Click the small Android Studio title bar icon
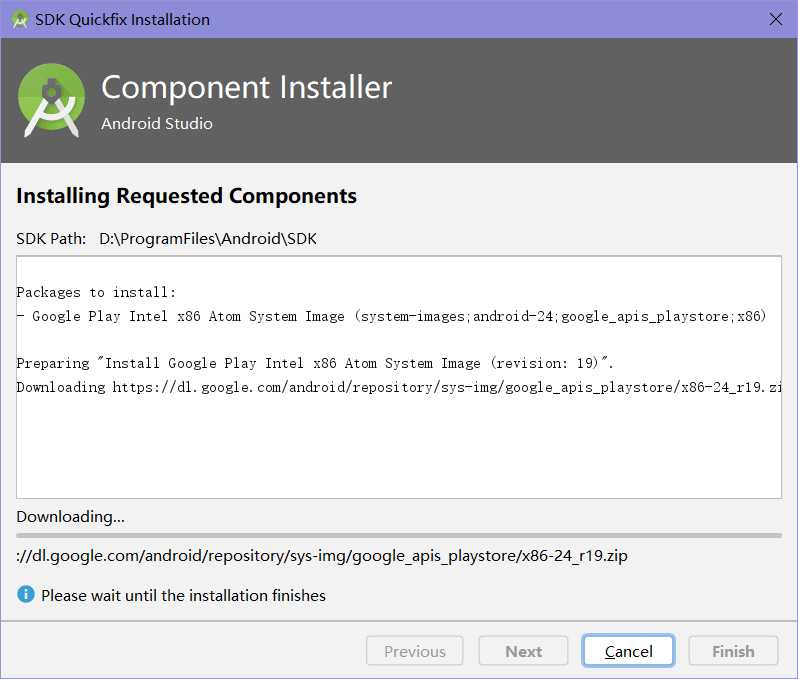This screenshot has height=679, width=798. pos(20,19)
